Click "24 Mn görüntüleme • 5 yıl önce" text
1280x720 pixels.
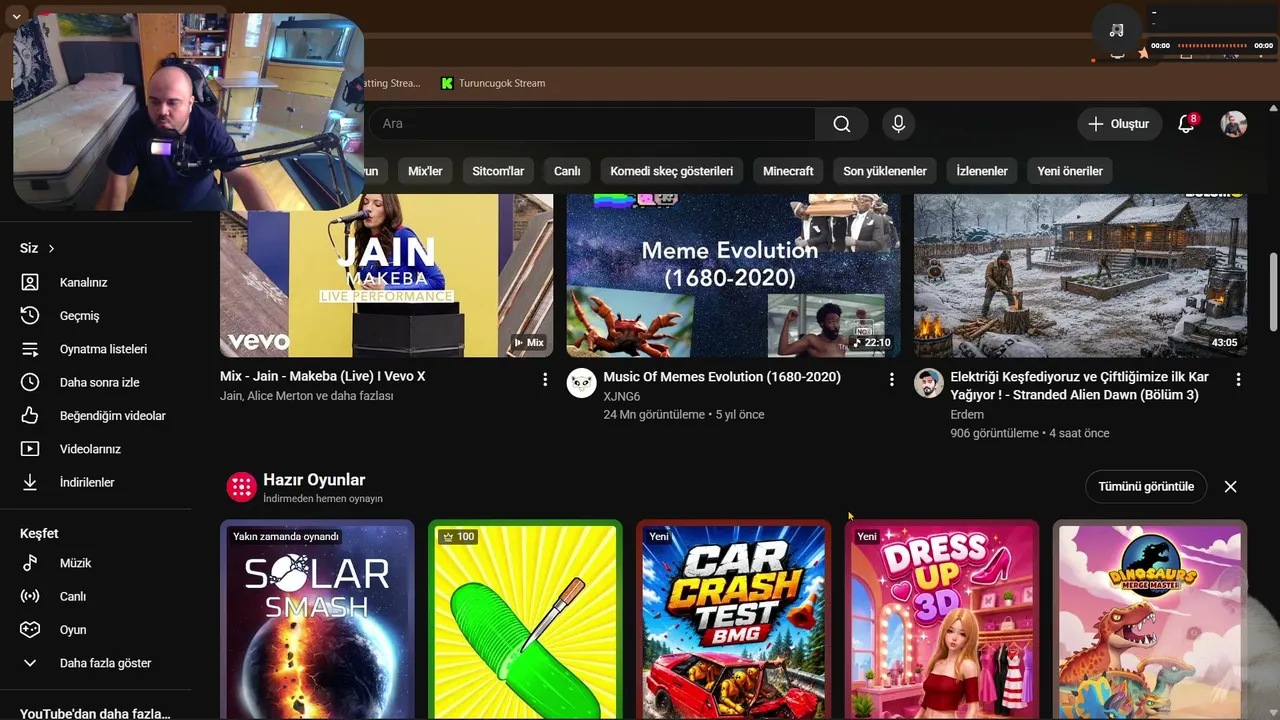684,414
